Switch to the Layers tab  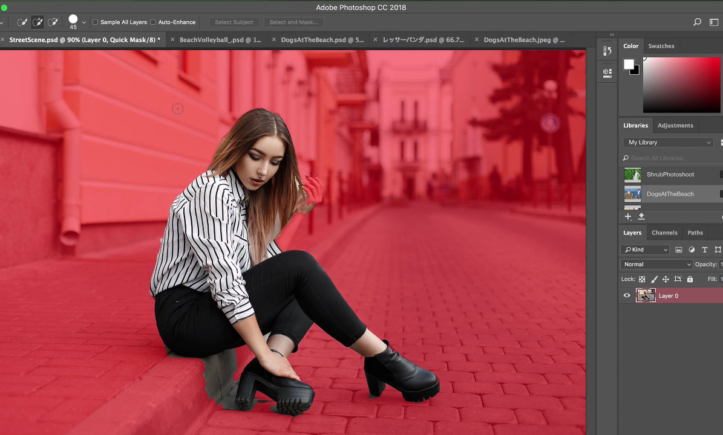click(x=632, y=232)
